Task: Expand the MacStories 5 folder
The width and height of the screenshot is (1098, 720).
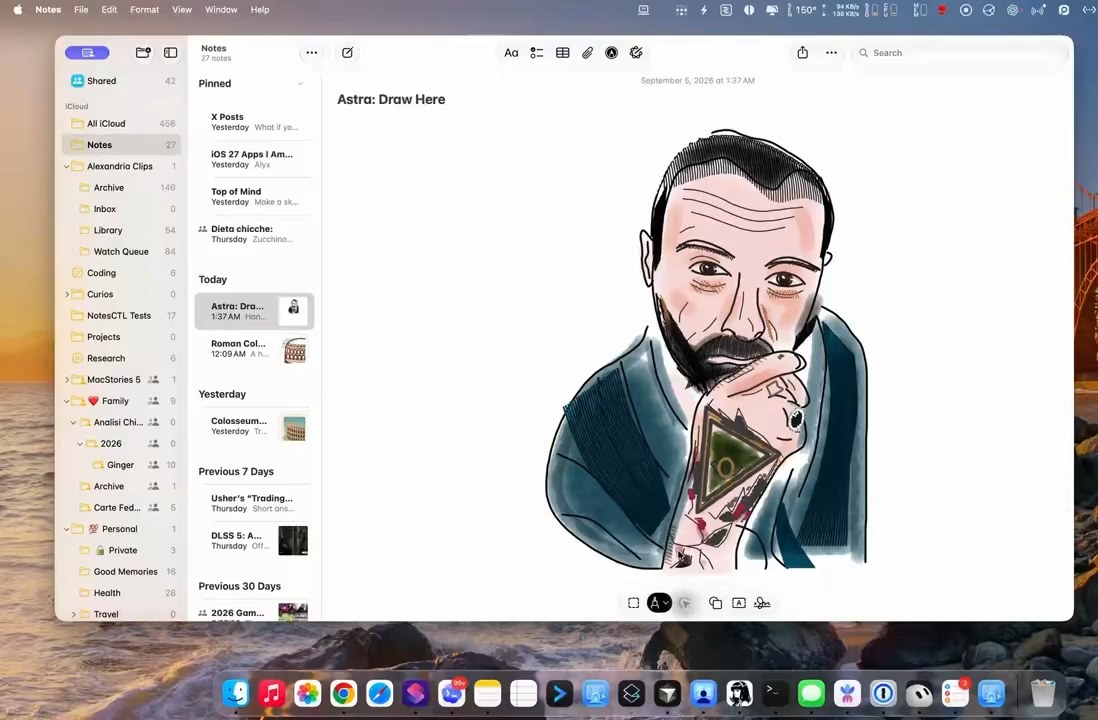Action: coord(67,380)
